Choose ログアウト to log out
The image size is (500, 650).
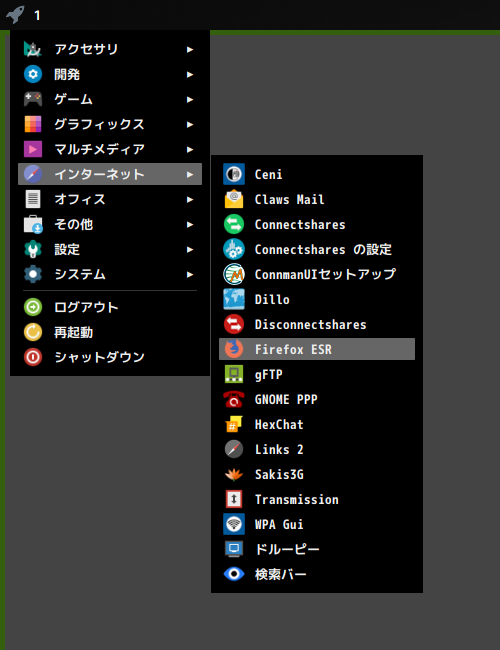pyautogui.click(x=110, y=307)
